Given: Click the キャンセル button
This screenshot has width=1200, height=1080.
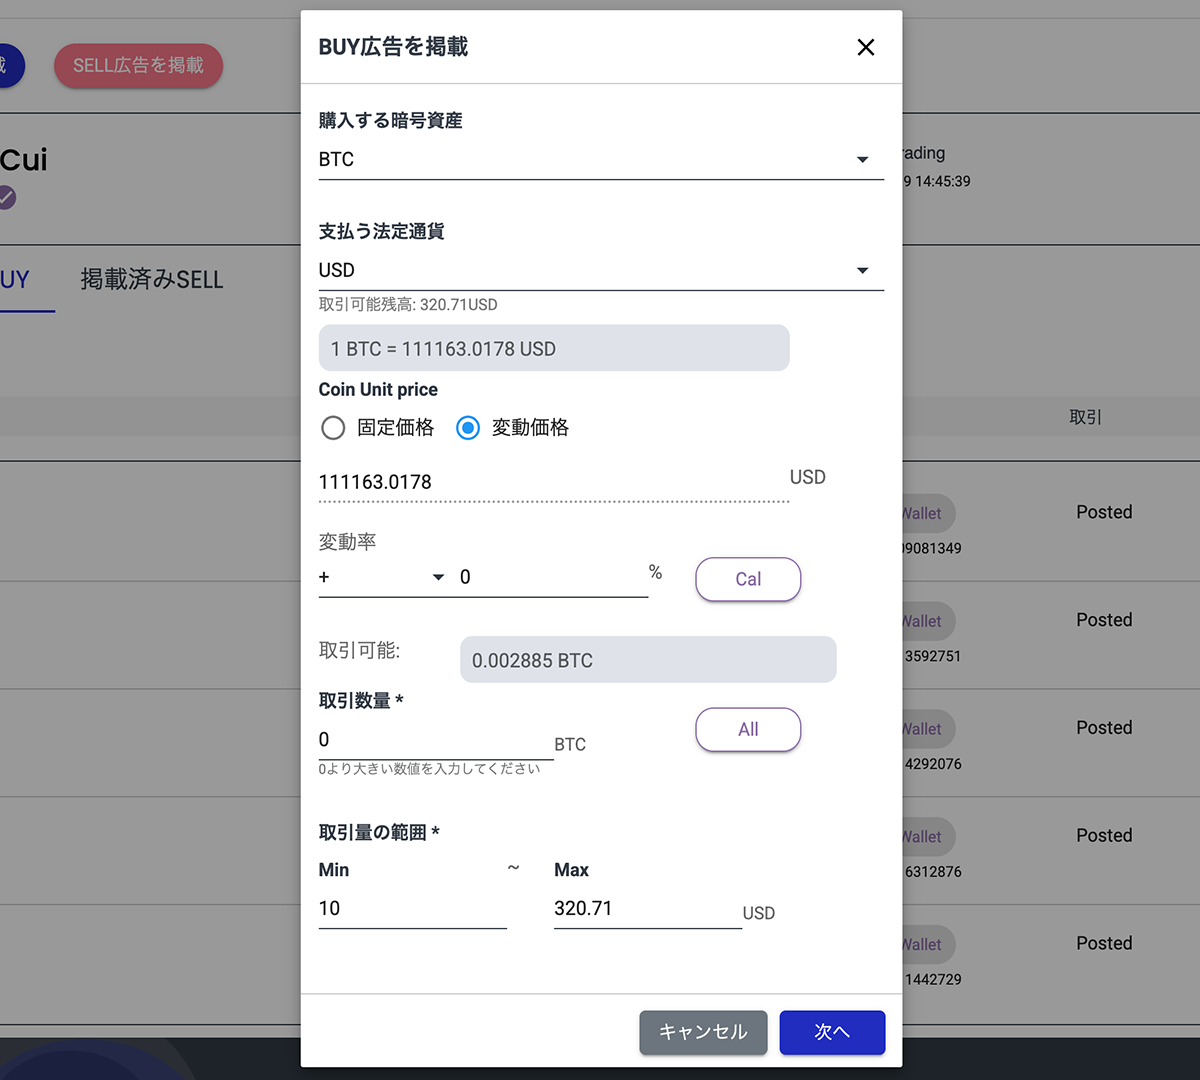Looking at the screenshot, I should coord(703,1032).
